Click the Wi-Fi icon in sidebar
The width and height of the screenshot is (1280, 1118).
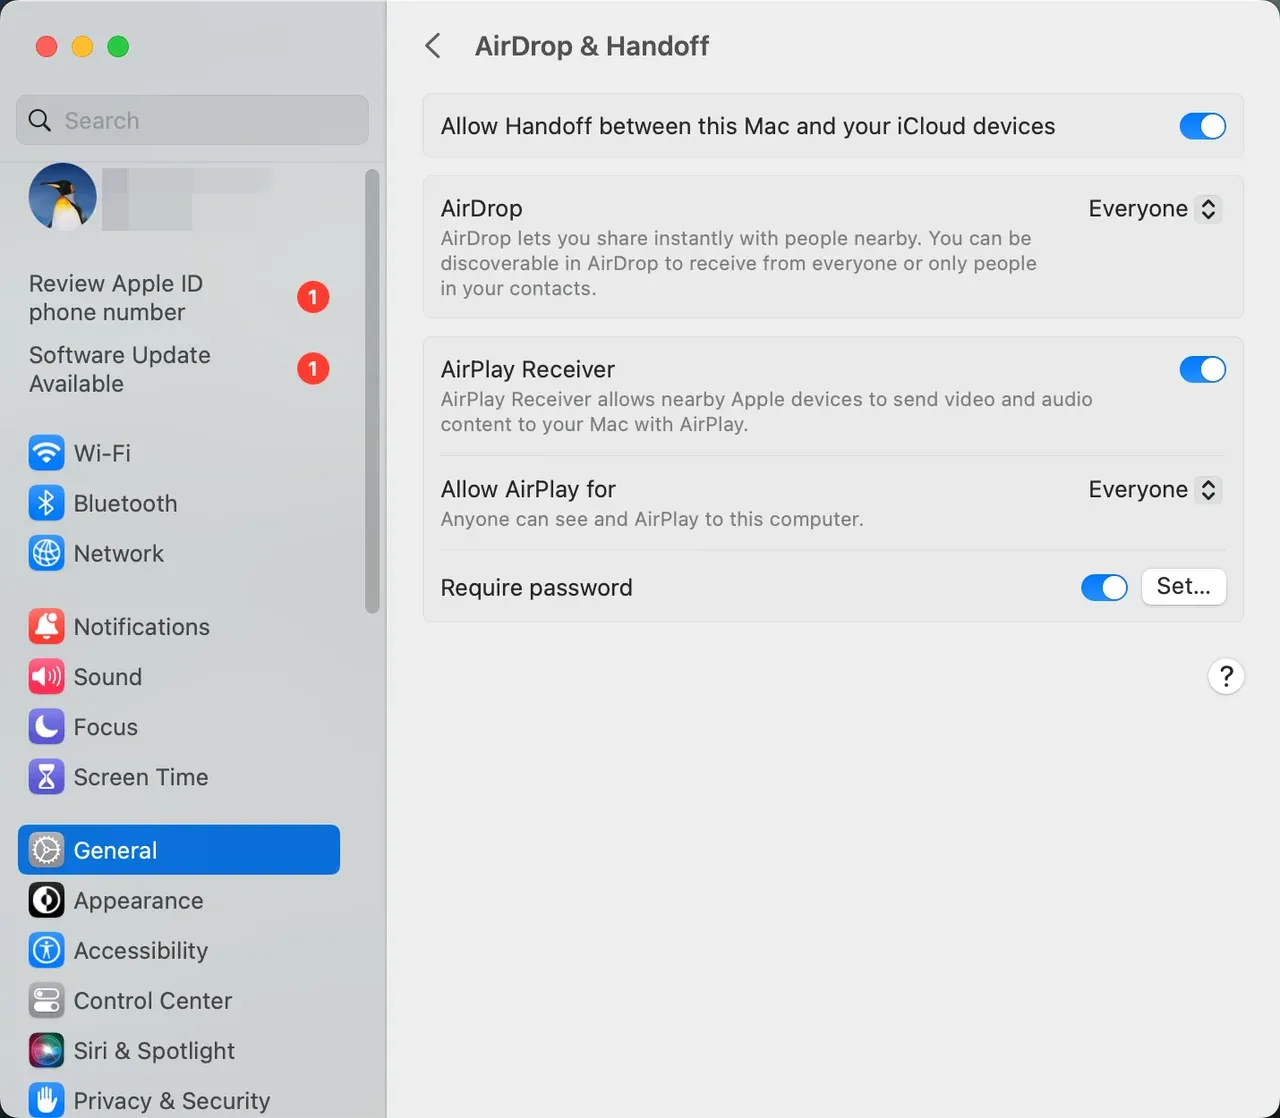46,453
